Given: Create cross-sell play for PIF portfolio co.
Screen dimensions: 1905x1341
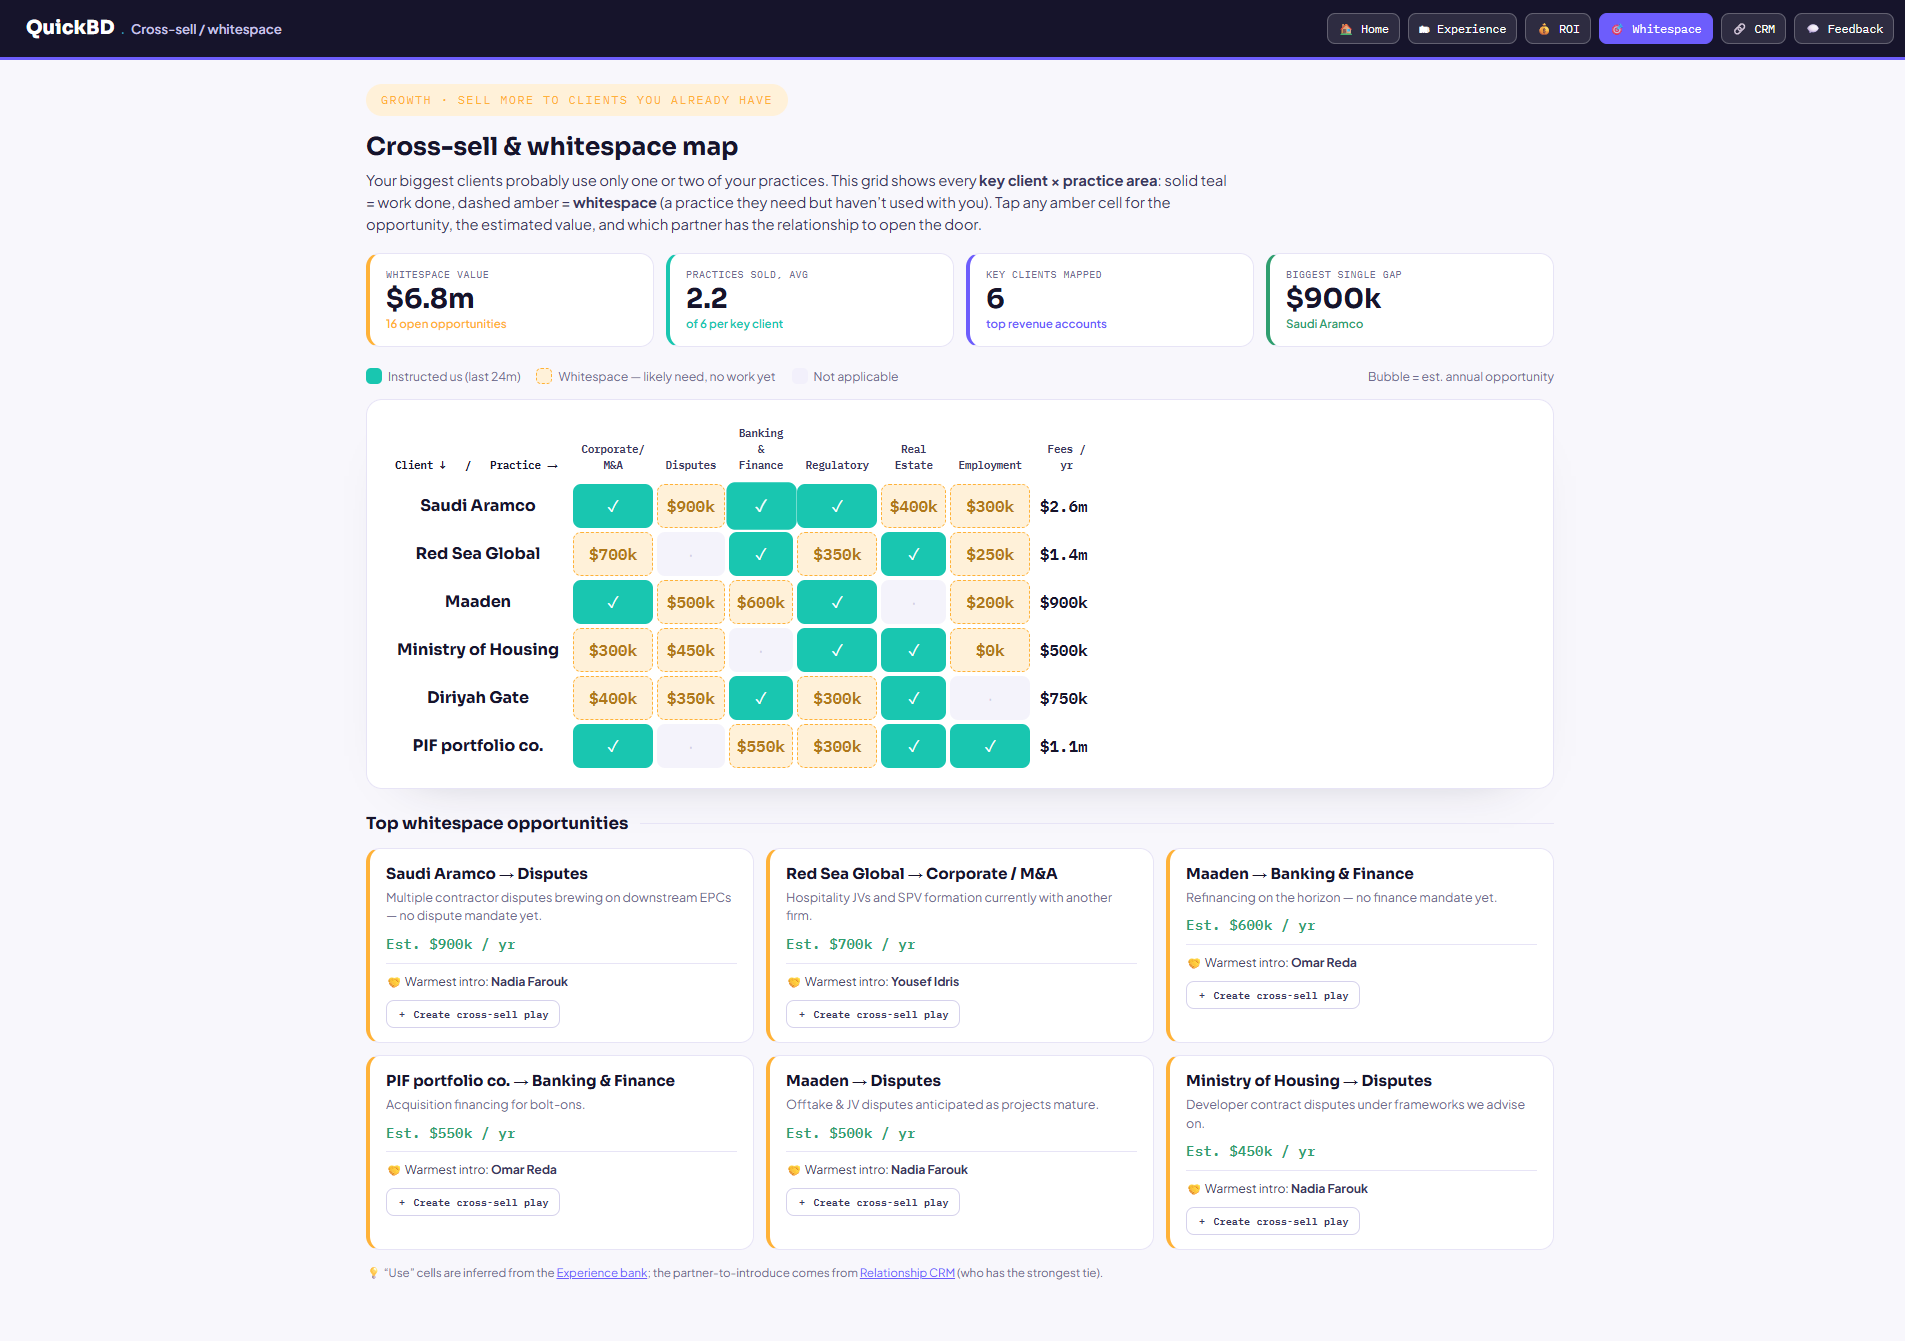Looking at the screenshot, I should click(473, 1203).
